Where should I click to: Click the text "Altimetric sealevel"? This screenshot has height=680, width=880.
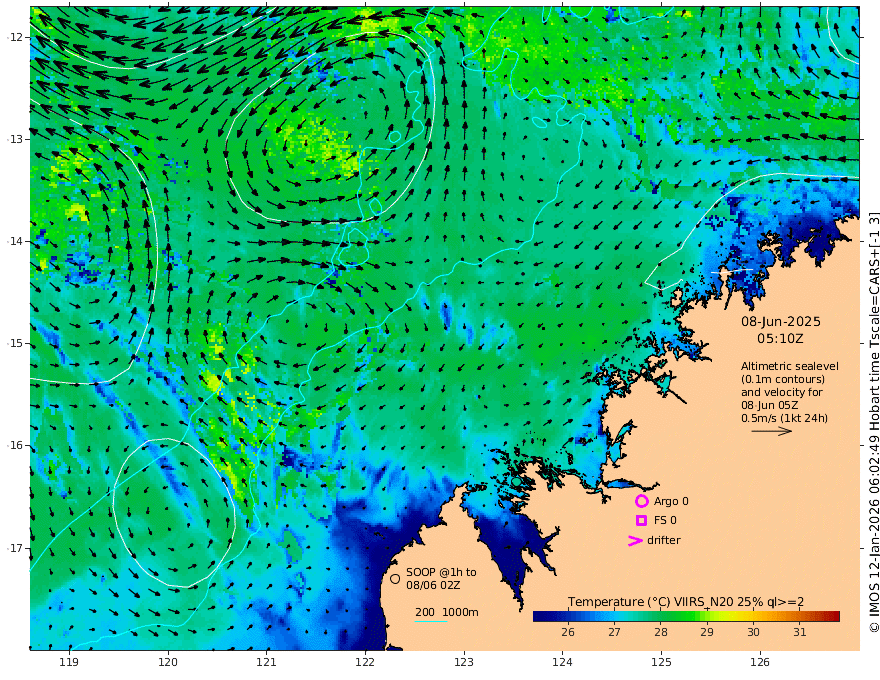[790, 366]
